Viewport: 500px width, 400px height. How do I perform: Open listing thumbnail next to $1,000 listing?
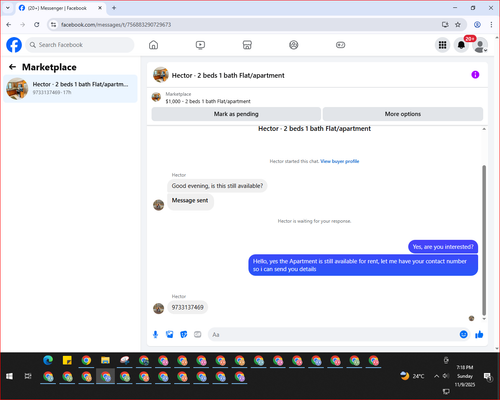coord(156,97)
